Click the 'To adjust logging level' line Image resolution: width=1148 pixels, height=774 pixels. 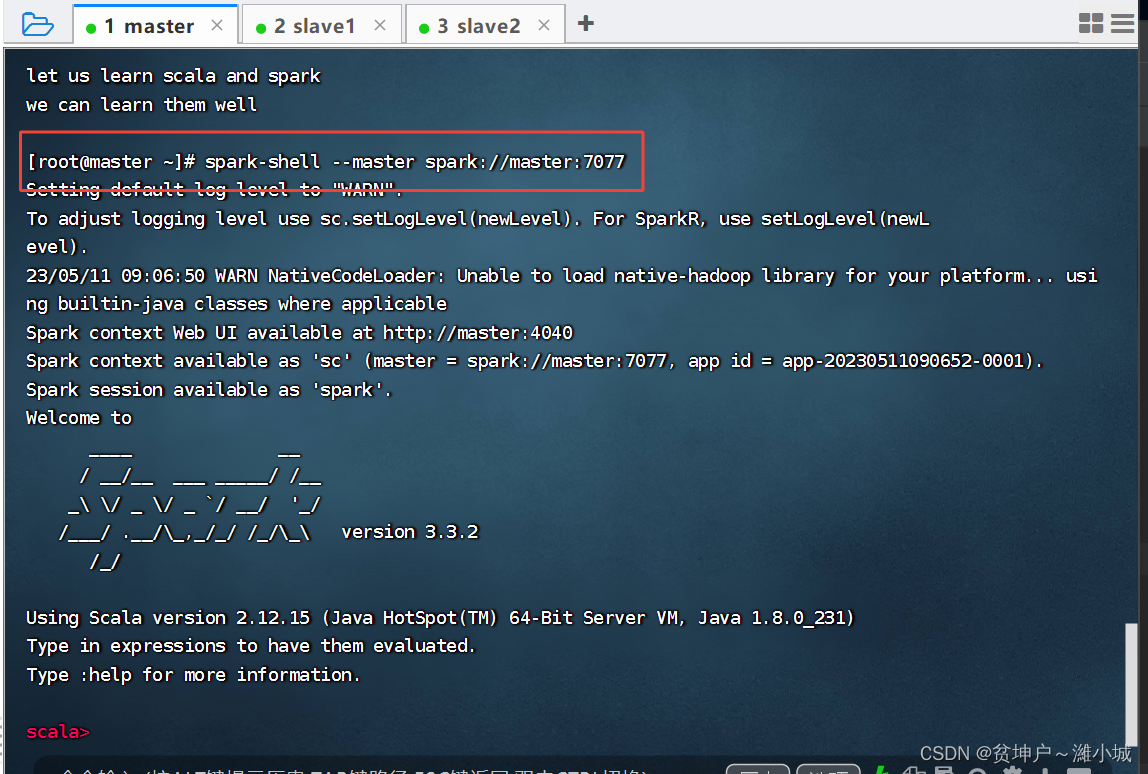click(x=477, y=233)
